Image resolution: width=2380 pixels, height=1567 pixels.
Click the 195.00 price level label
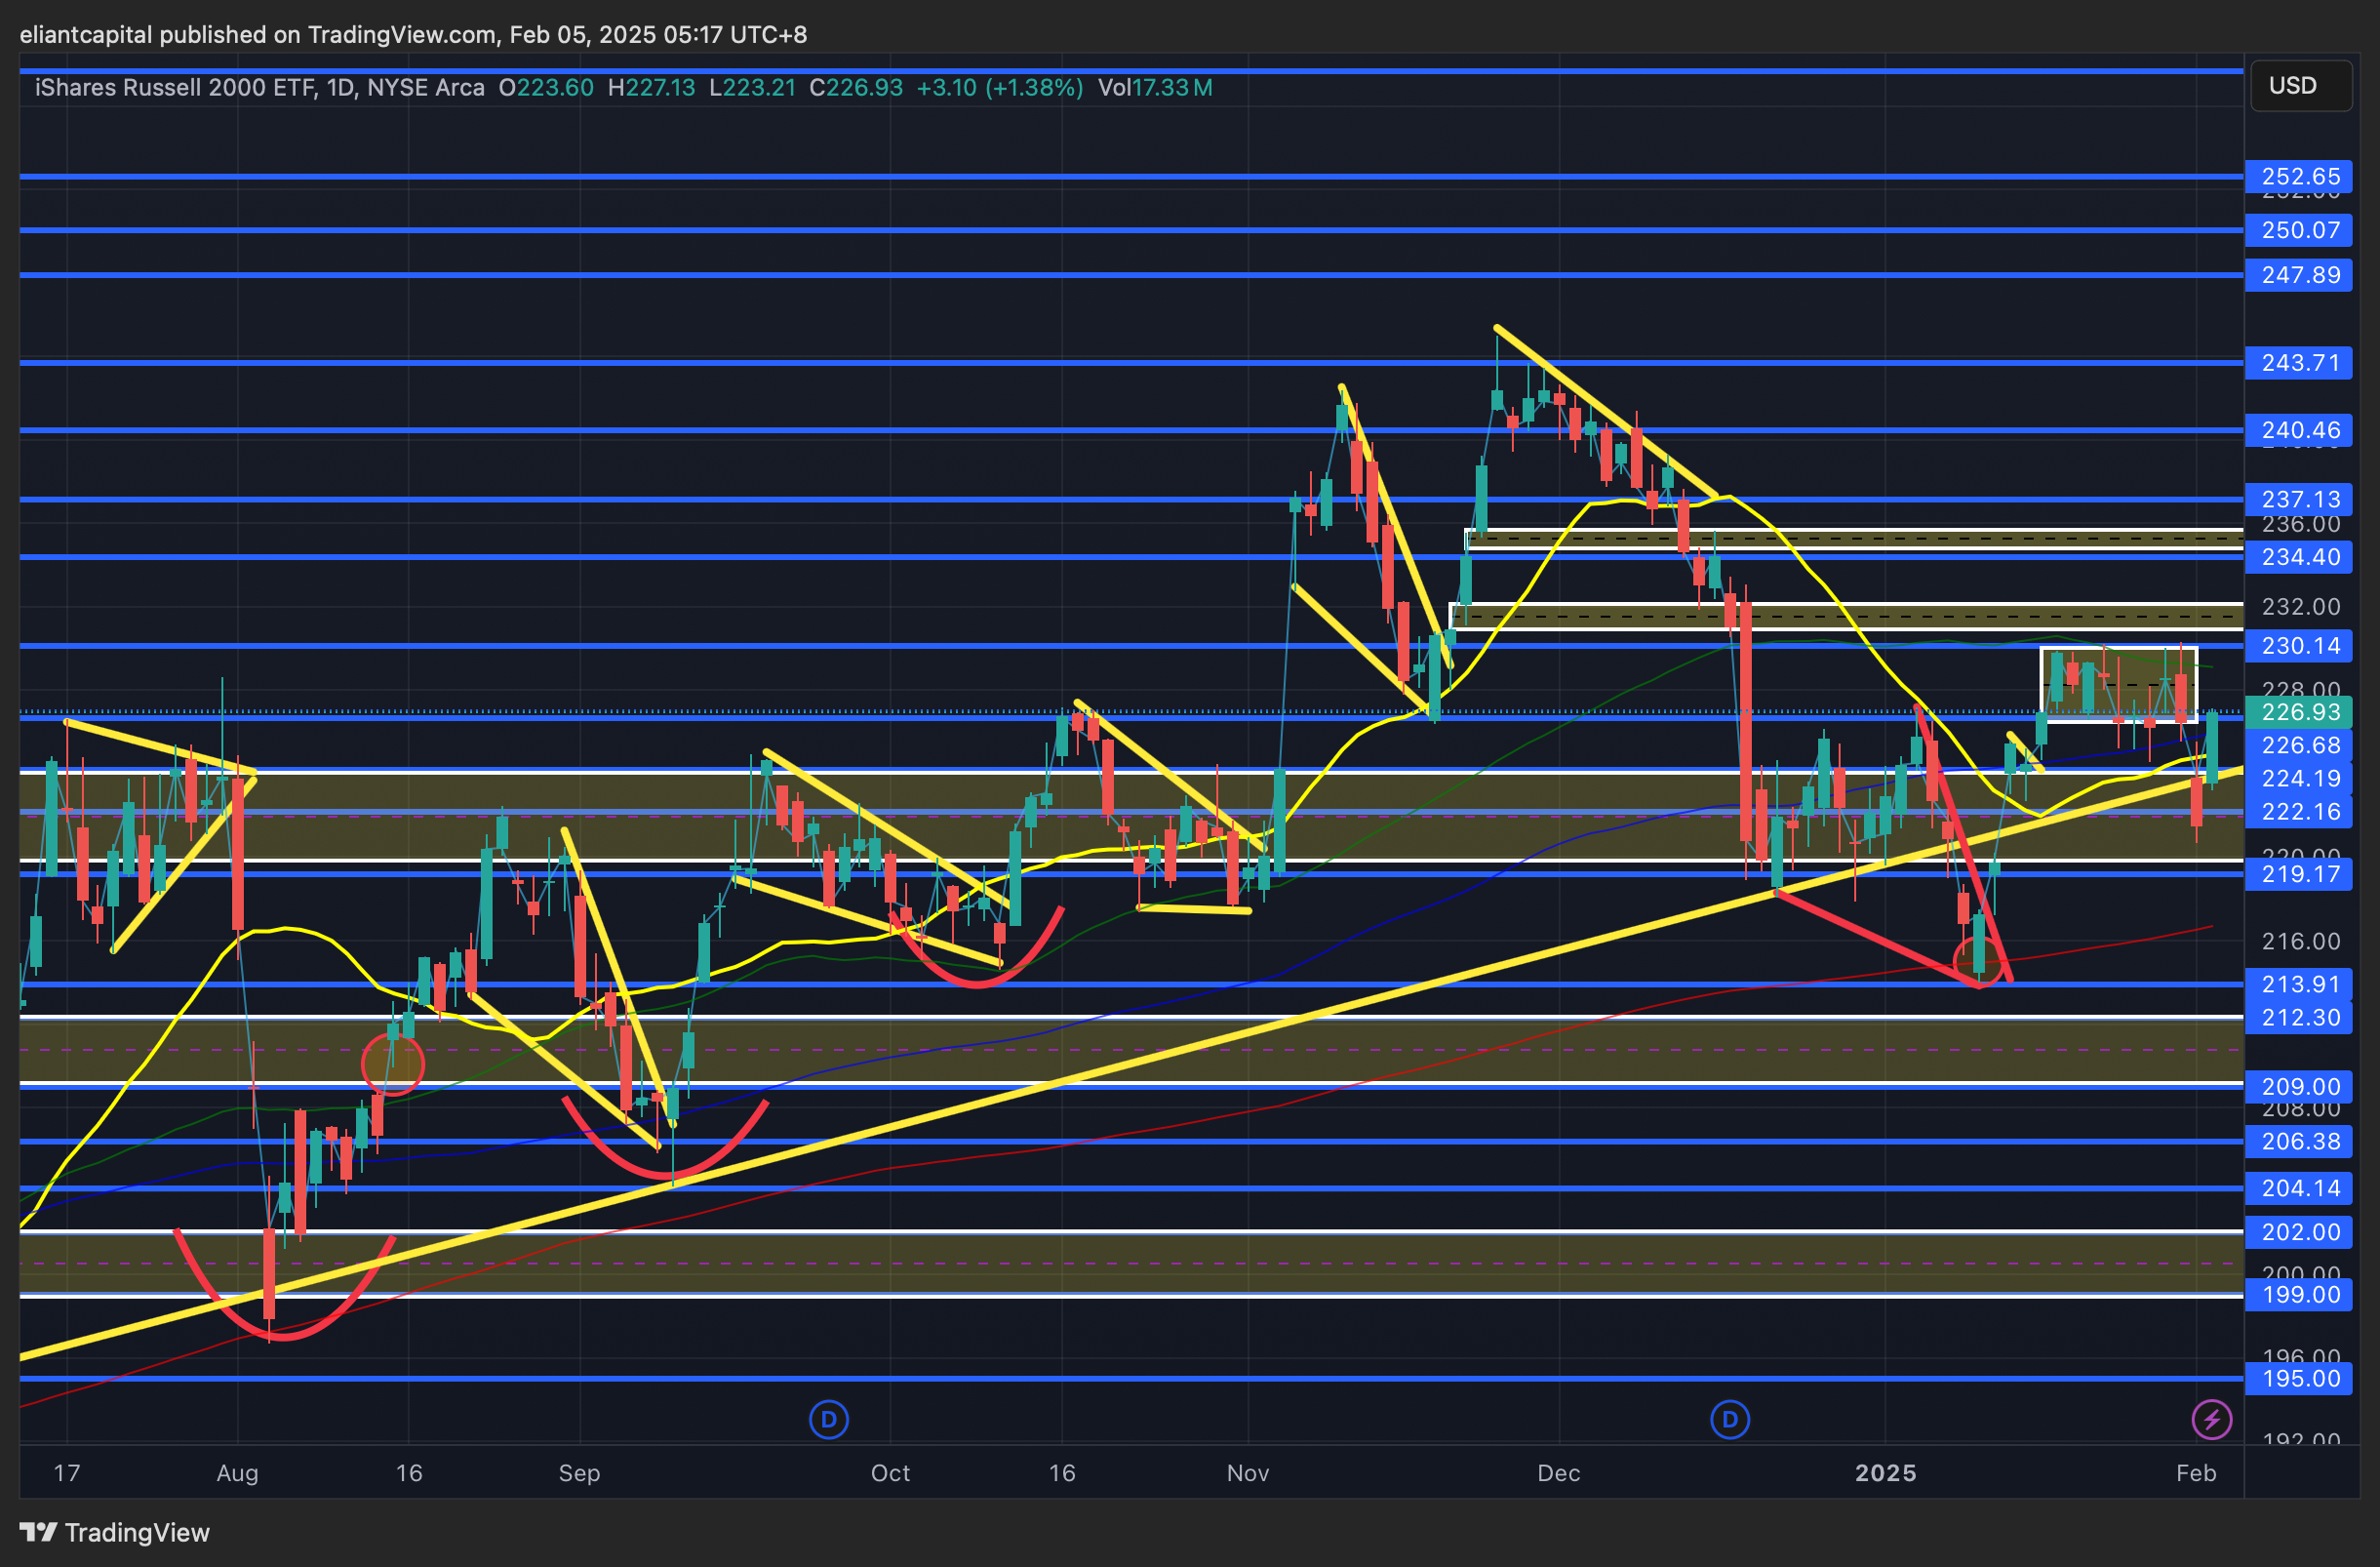(x=2299, y=1379)
